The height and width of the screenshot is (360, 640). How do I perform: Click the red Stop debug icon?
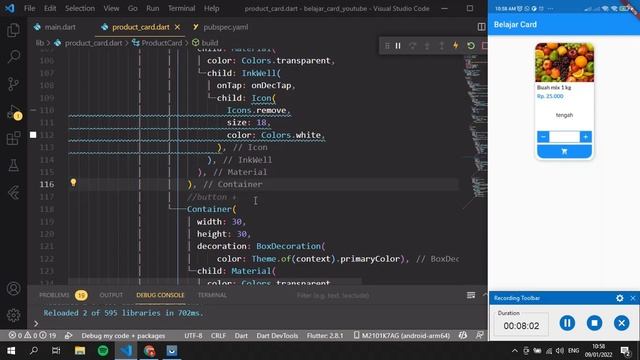point(484,46)
